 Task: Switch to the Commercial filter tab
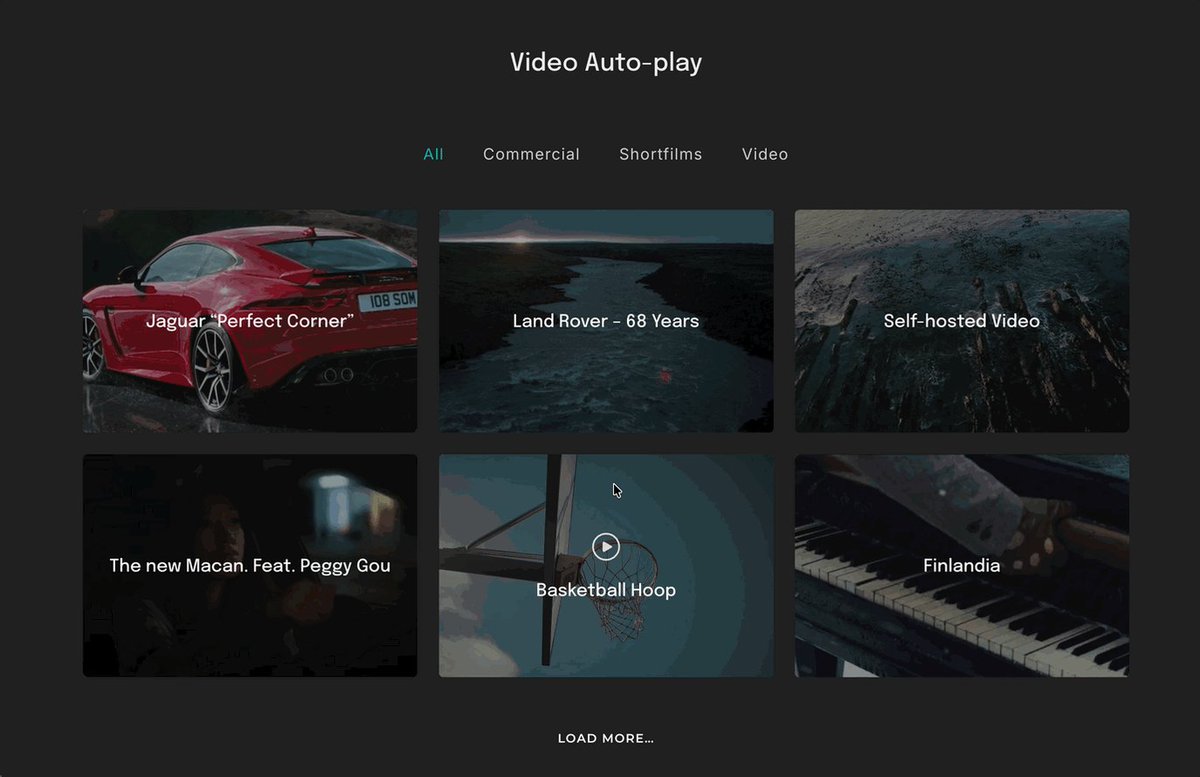point(531,154)
